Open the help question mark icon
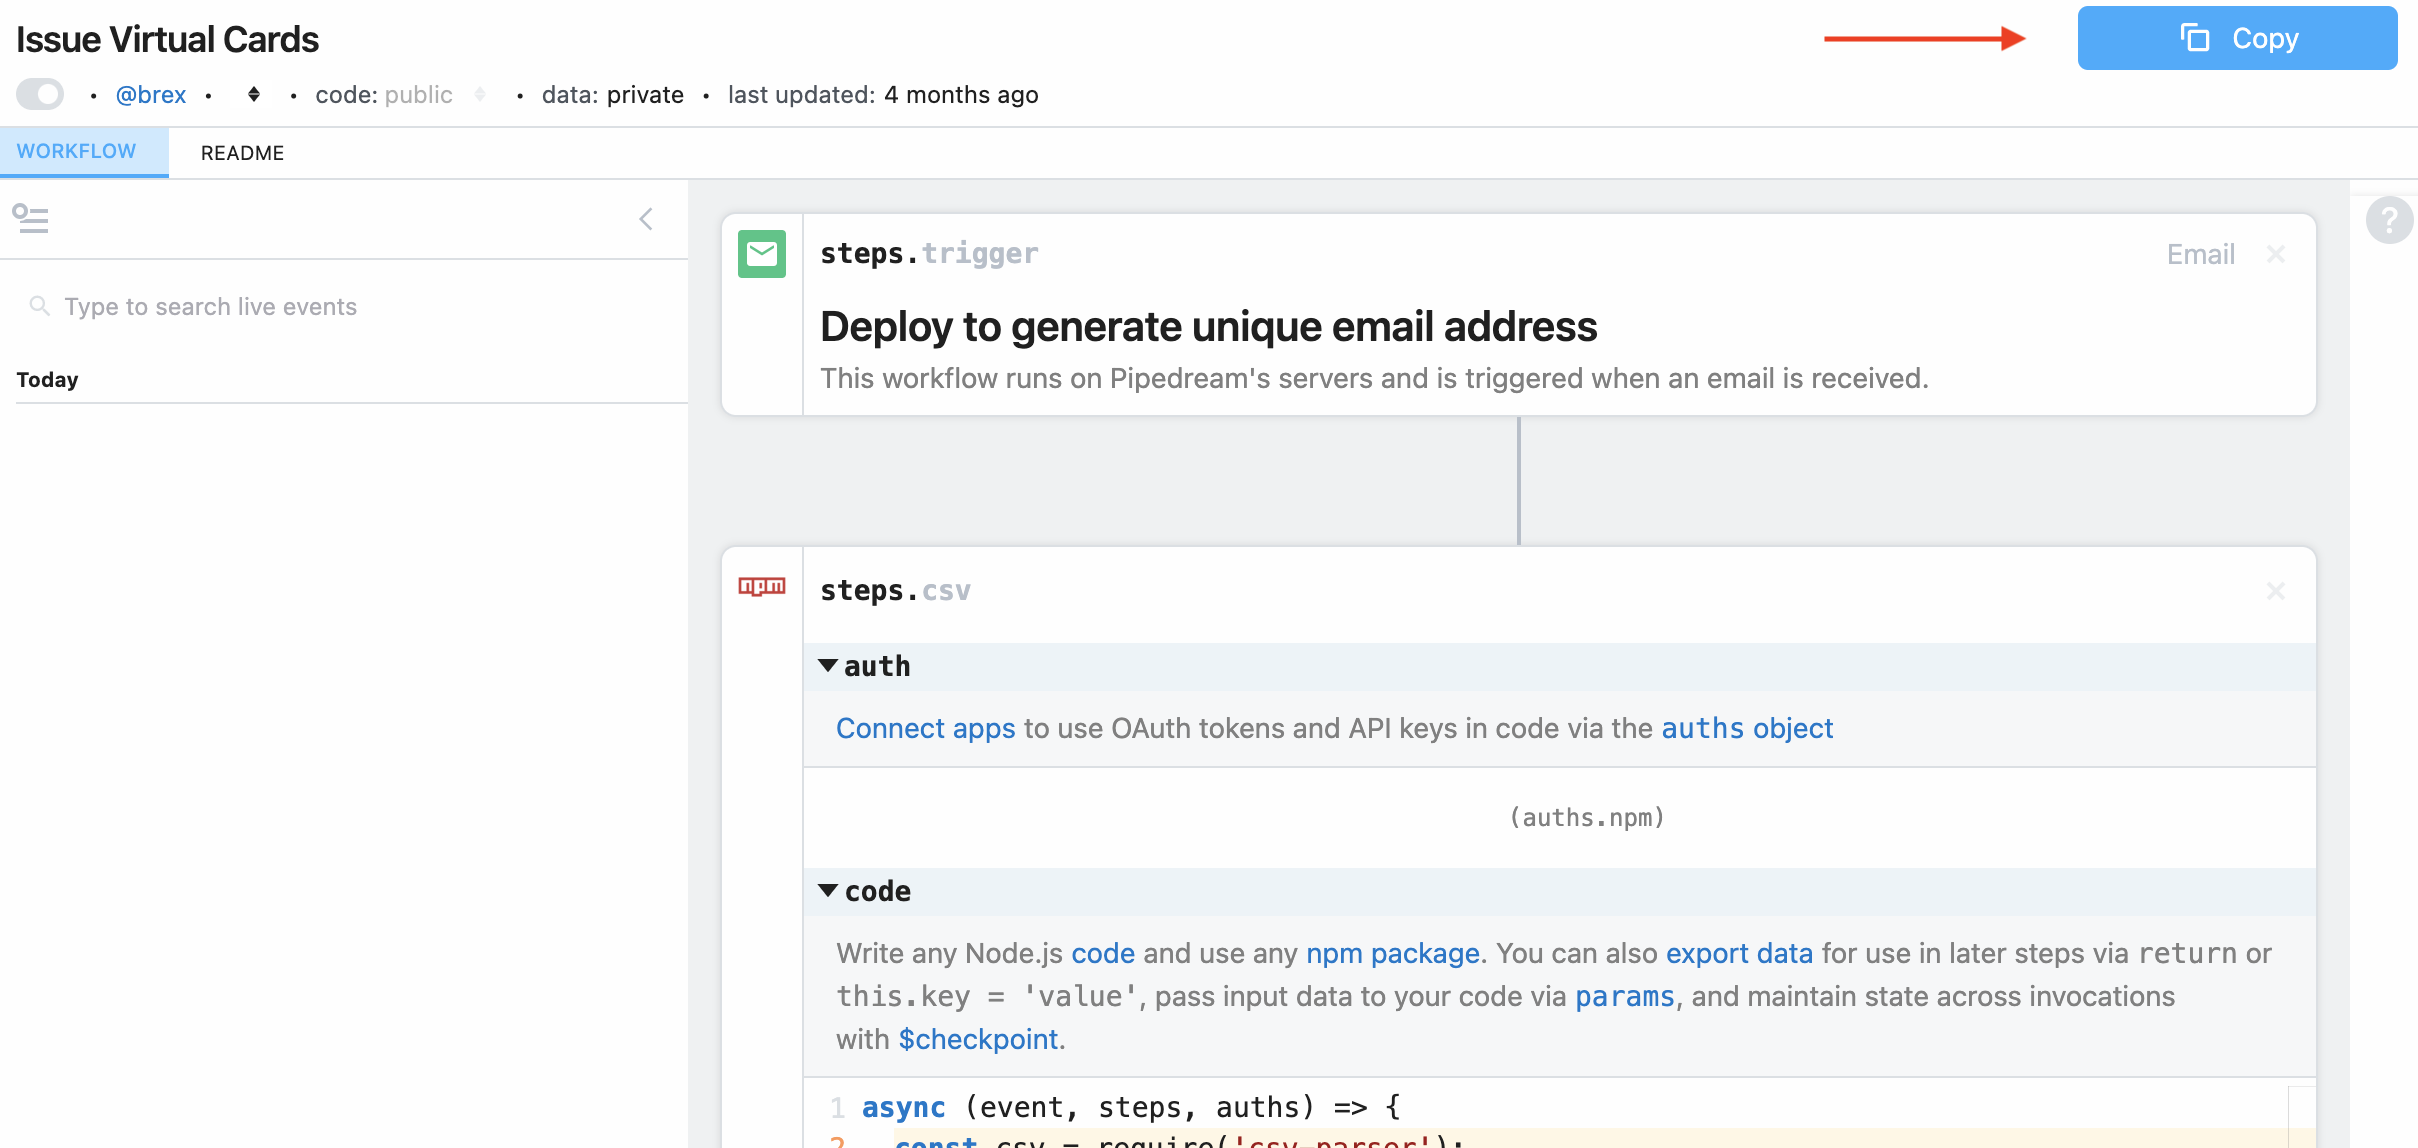The image size is (2418, 1148). (x=2389, y=220)
